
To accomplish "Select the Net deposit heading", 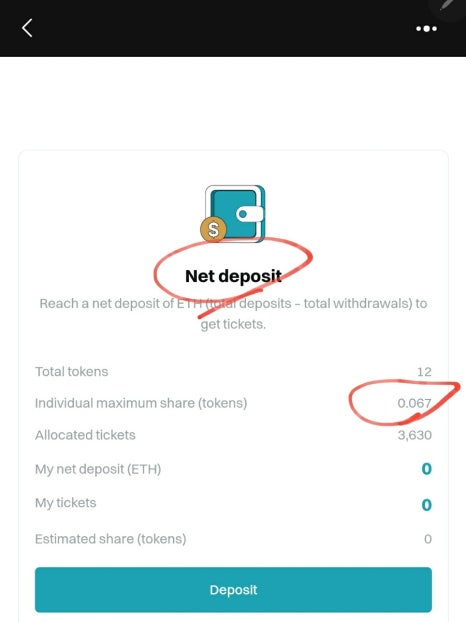I will [233, 276].
